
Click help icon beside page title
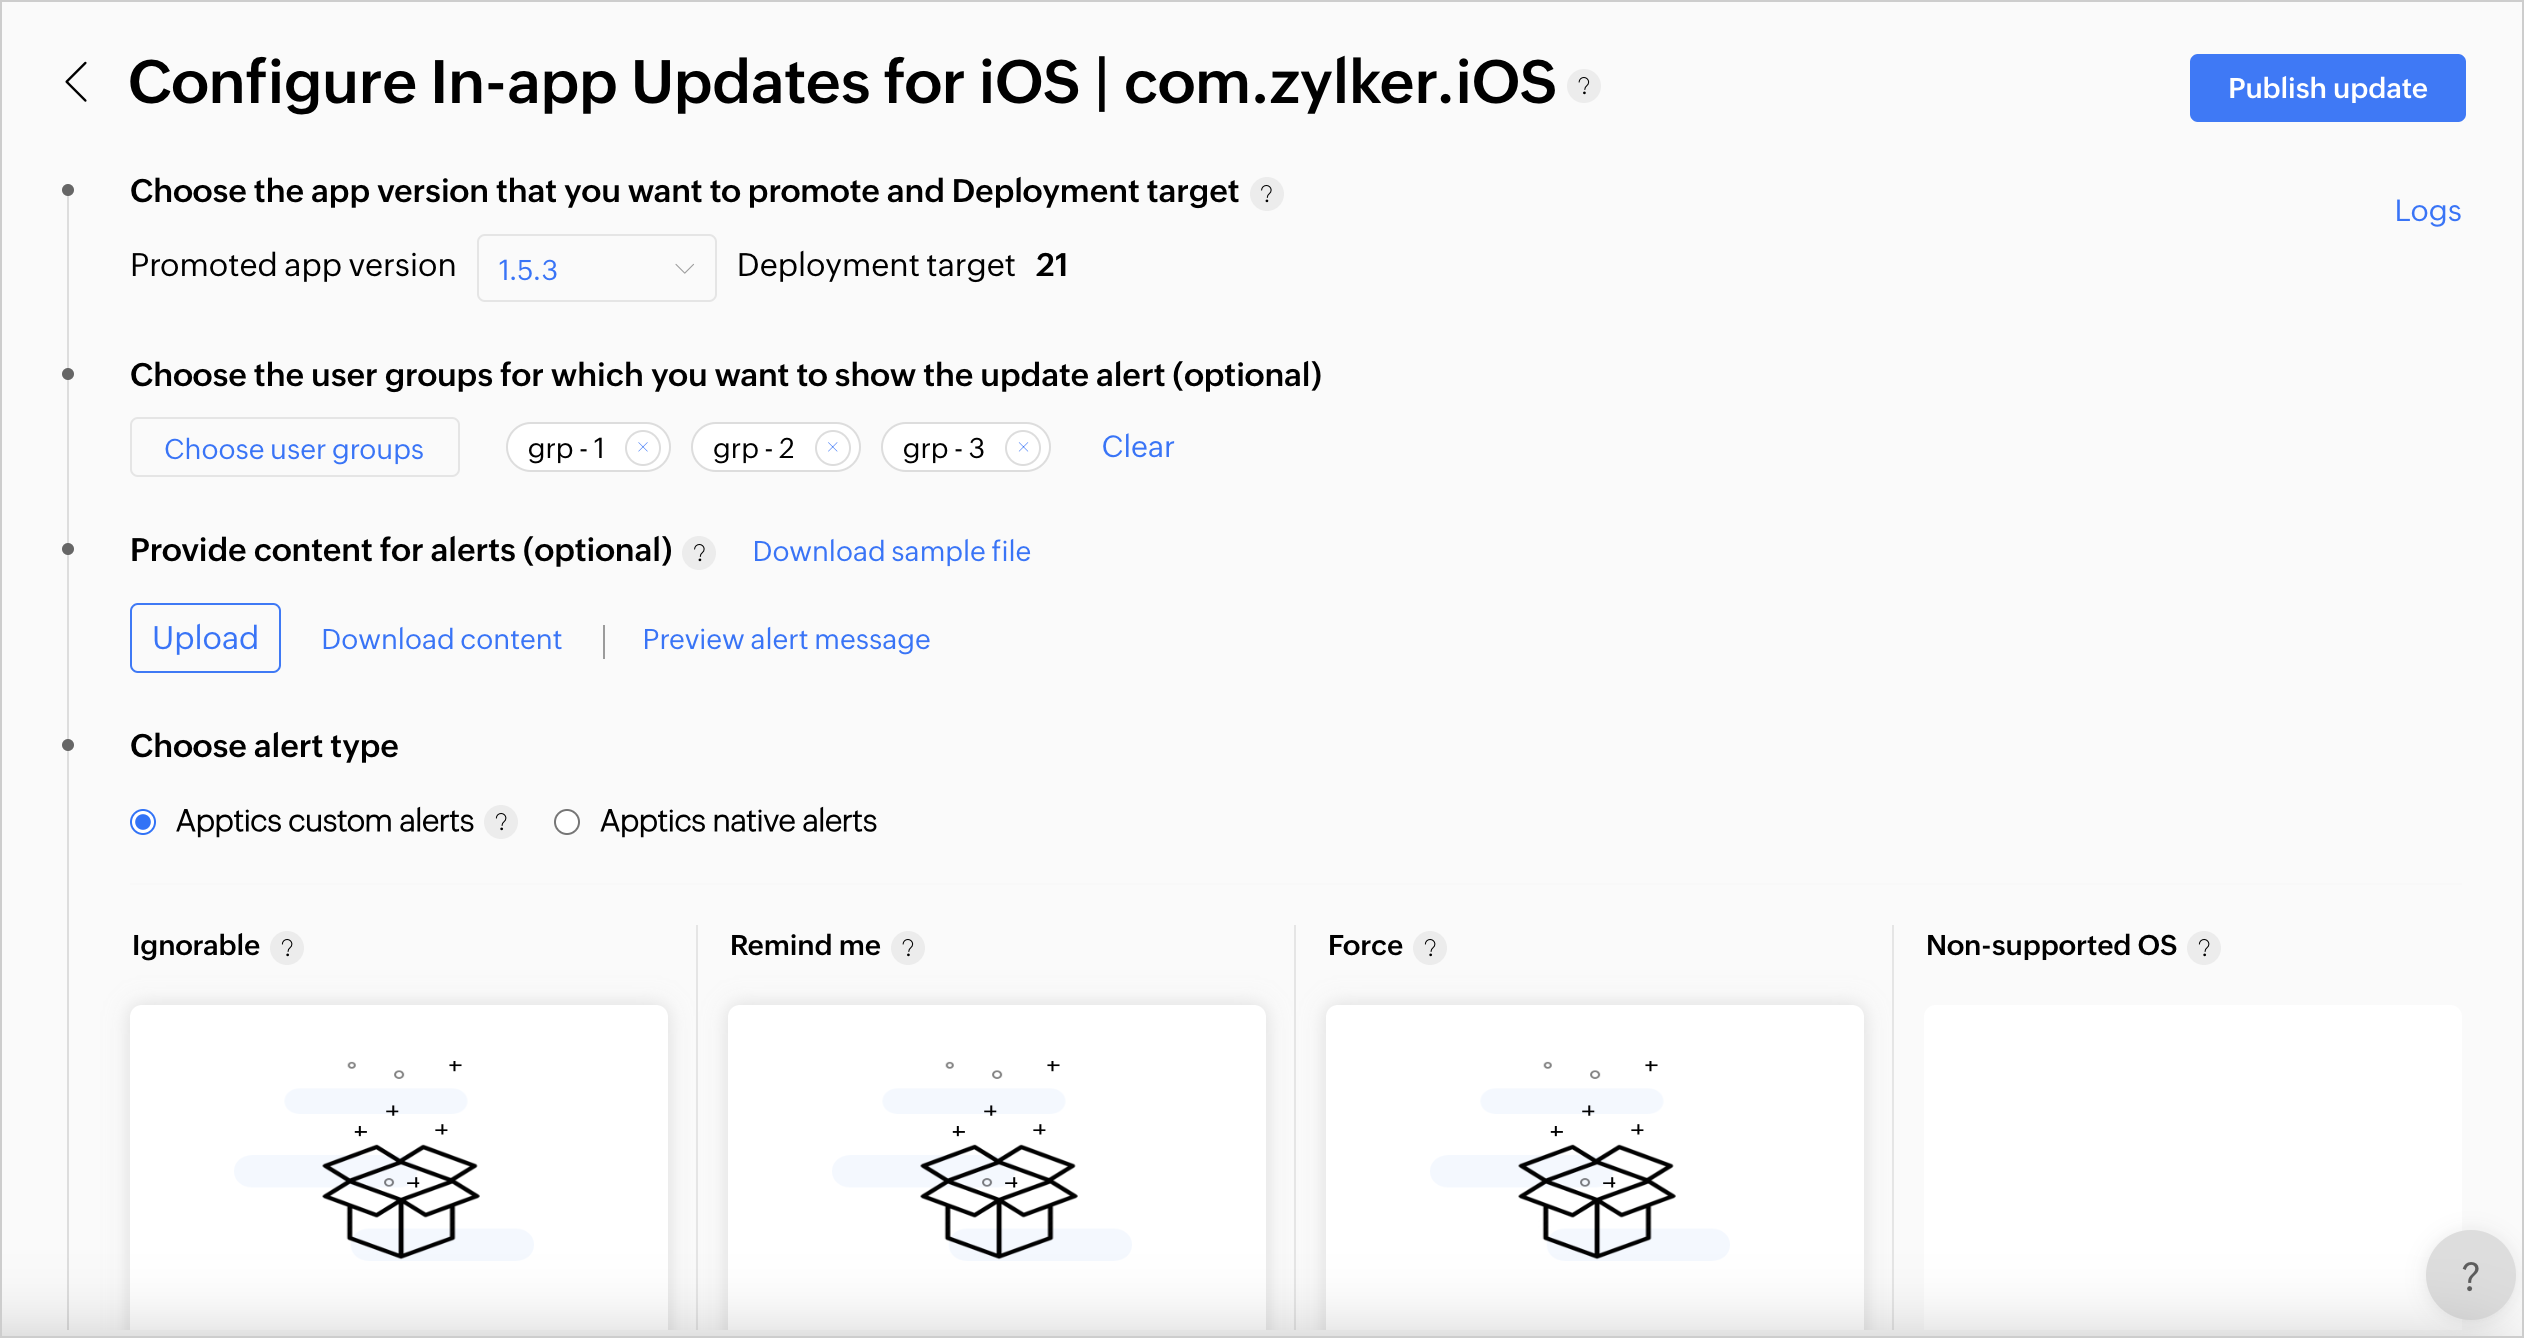pyautogui.click(x=1584, y=87)
